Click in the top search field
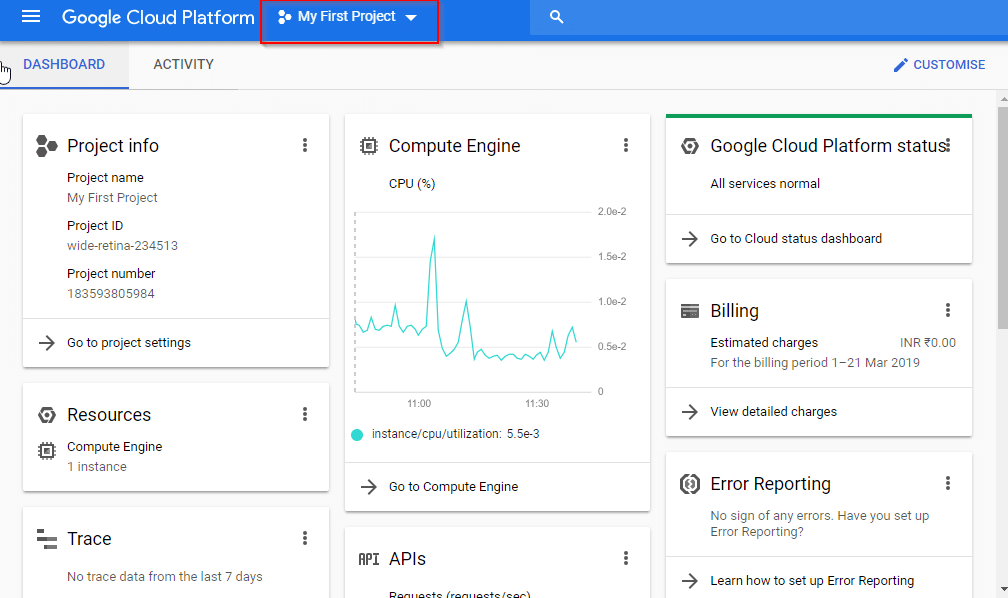 (769, 17)
